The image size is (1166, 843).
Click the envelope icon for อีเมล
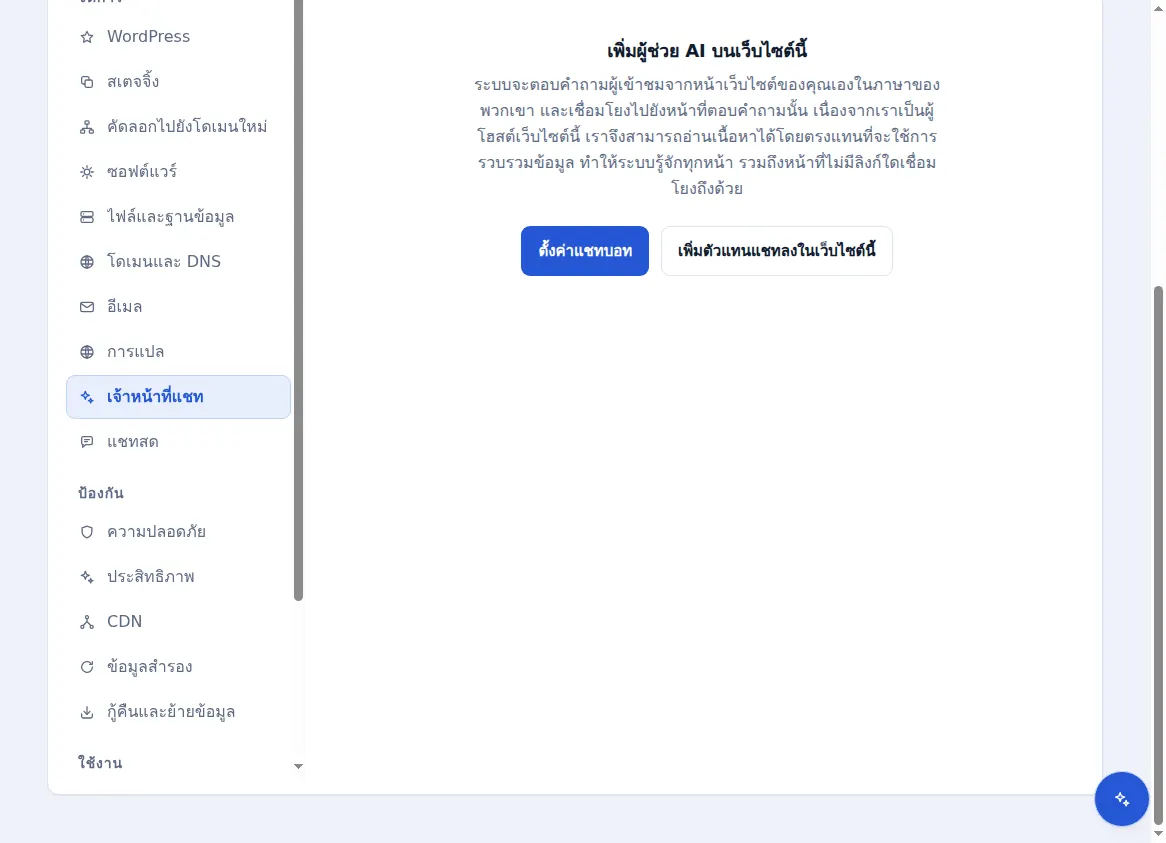[87, 307]
